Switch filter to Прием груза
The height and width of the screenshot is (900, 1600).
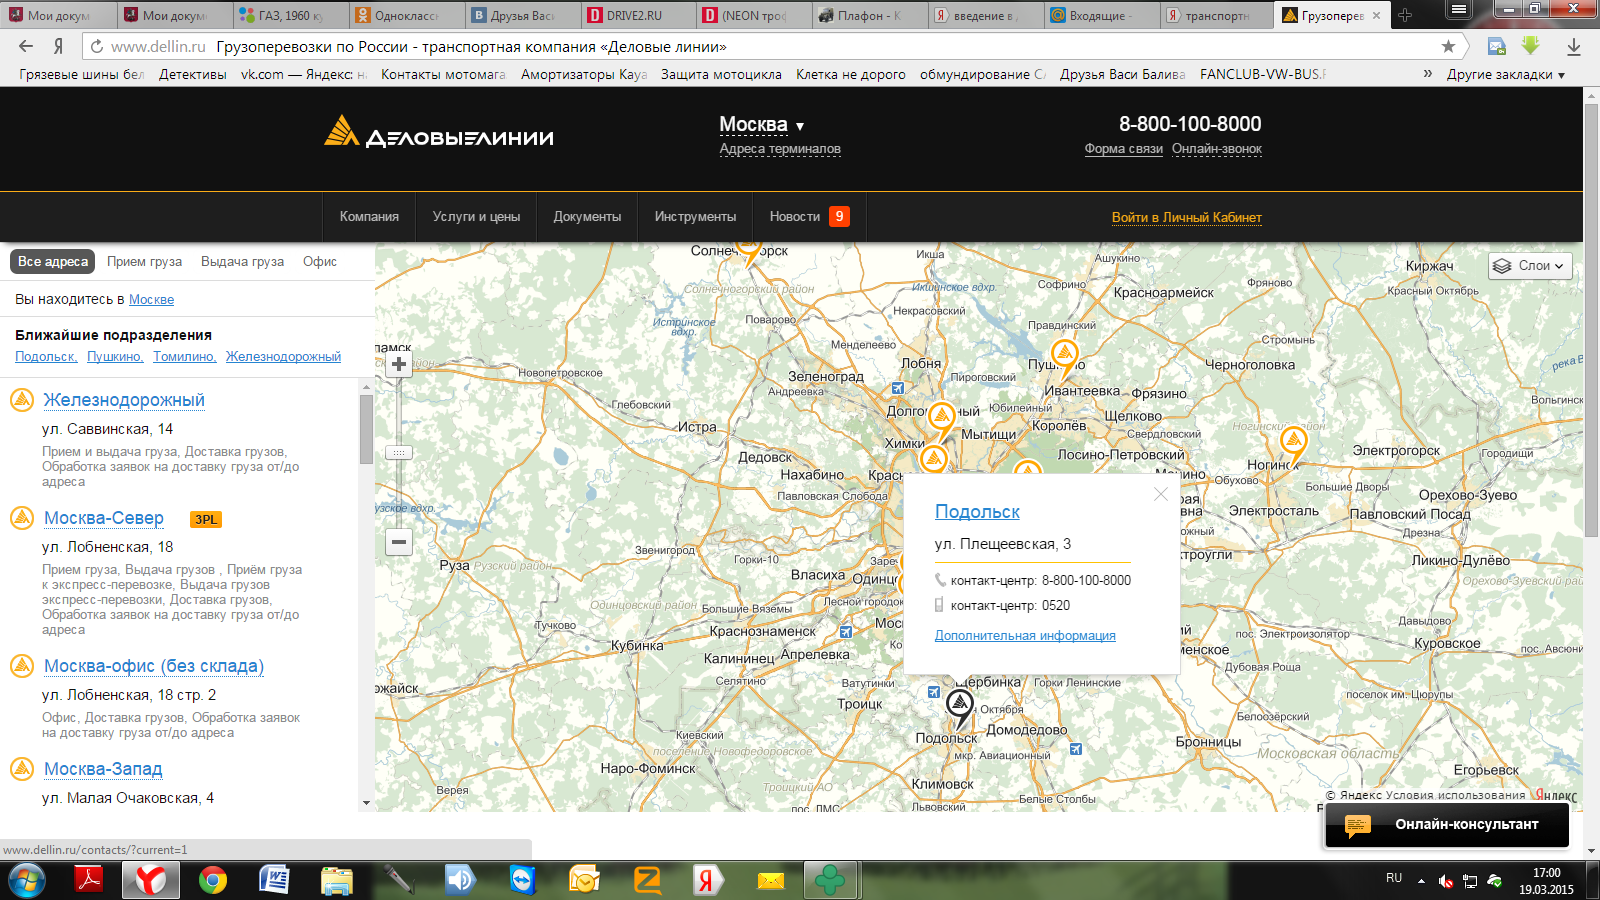(x=144, y=261)
